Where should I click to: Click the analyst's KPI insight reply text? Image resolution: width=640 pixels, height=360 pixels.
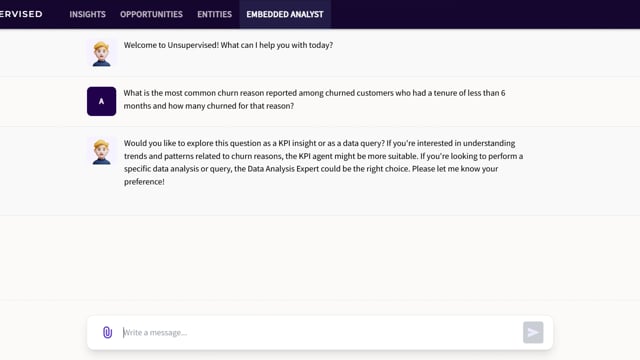pos(323,162)
